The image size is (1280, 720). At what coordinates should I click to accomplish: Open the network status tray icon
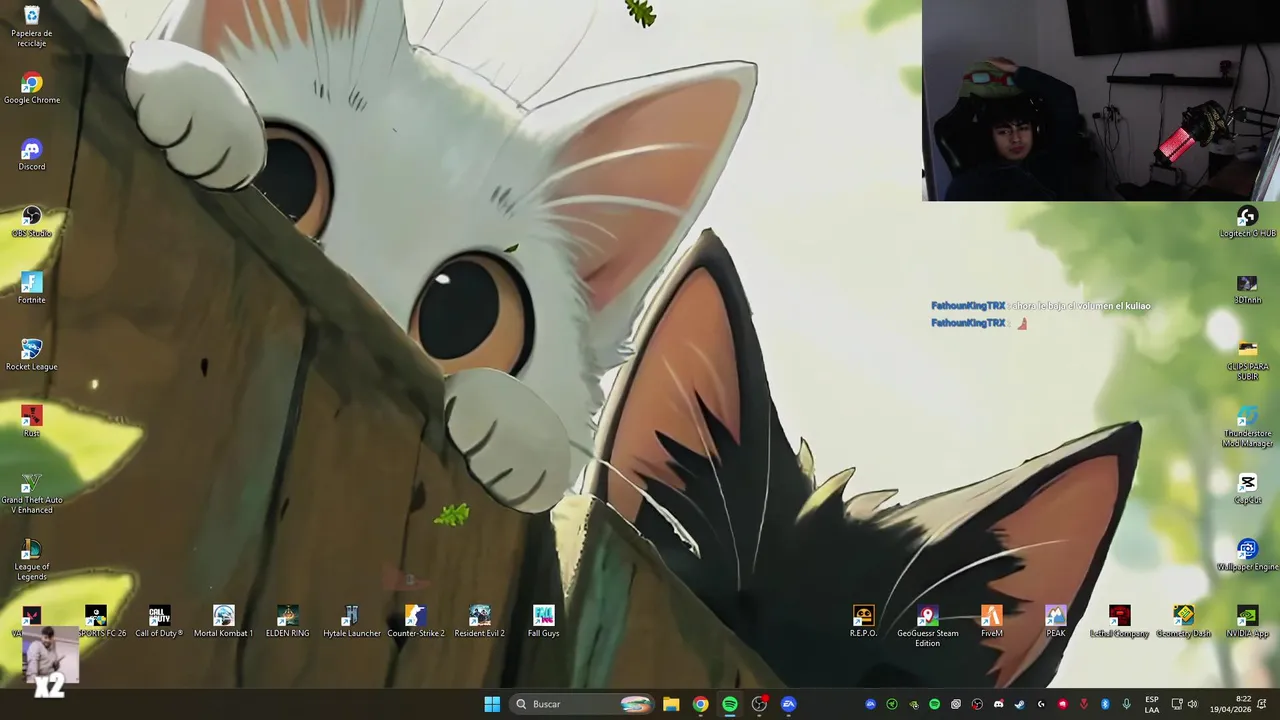(1177, 704)
